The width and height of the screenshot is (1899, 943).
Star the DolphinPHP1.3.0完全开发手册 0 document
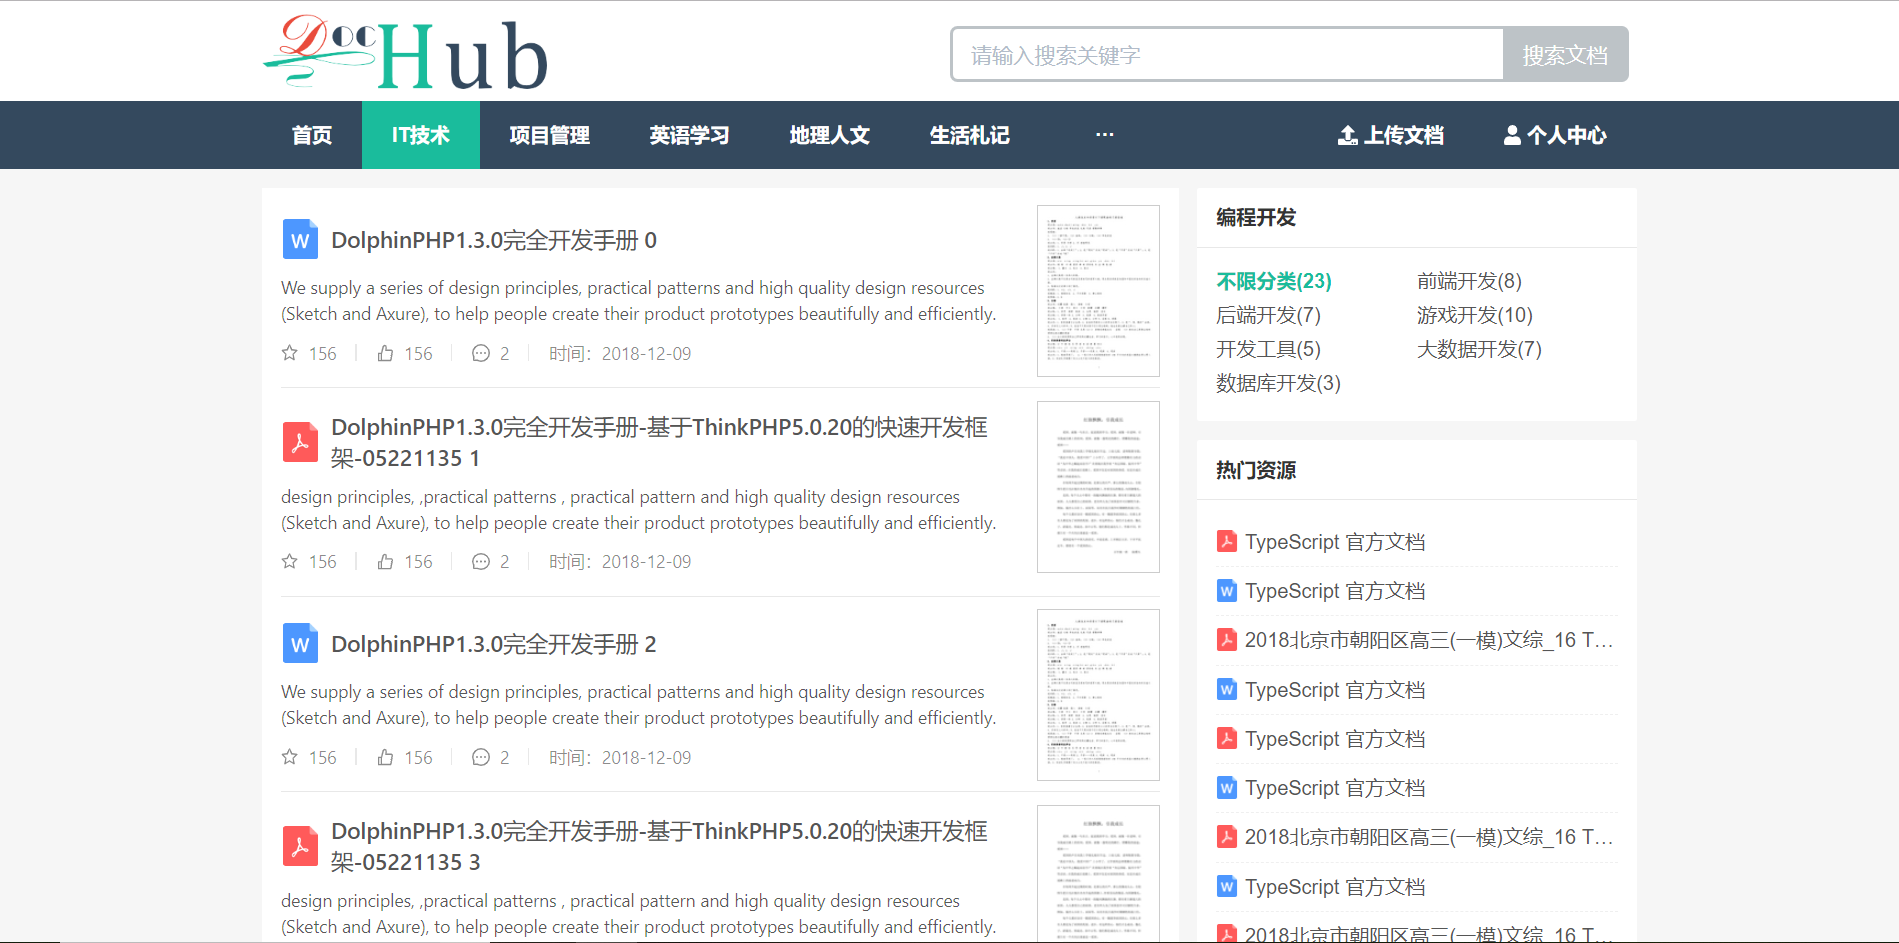(290, 353)
